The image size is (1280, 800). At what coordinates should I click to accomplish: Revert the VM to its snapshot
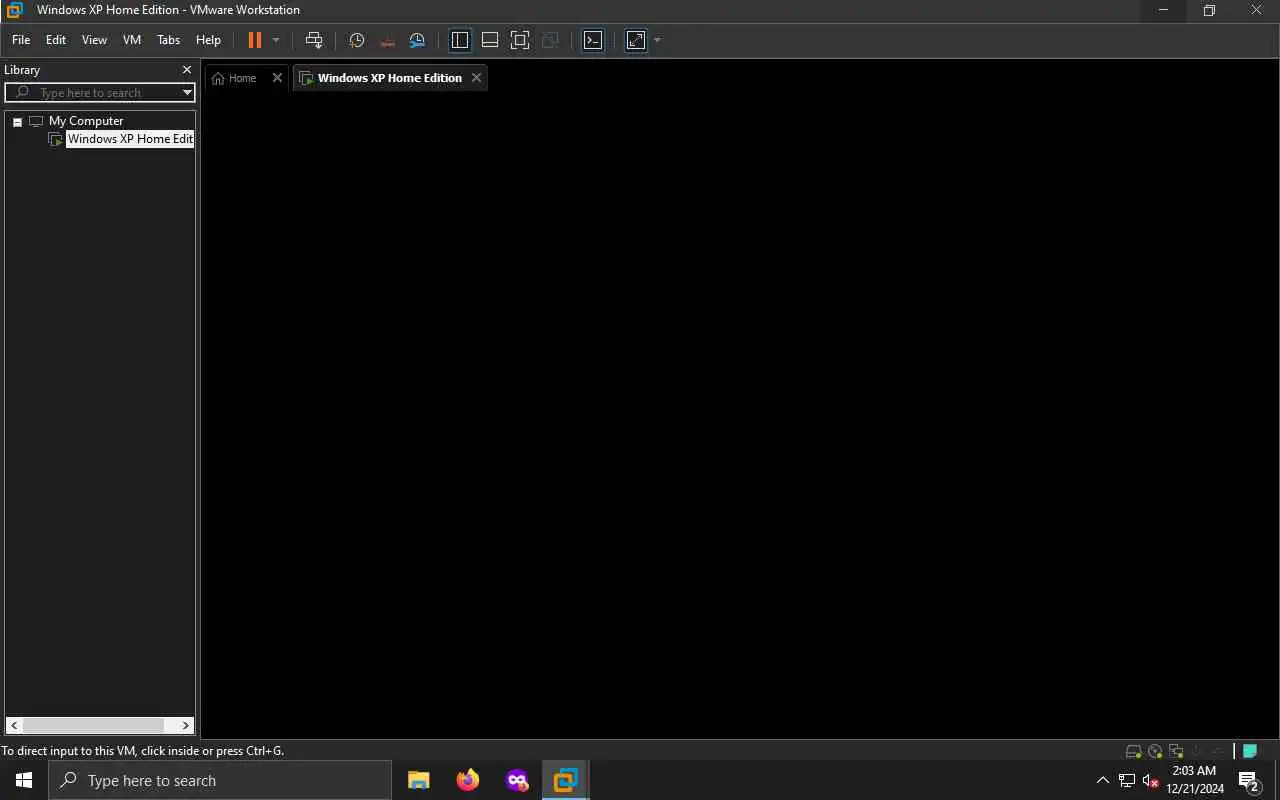tap(387, 40)
